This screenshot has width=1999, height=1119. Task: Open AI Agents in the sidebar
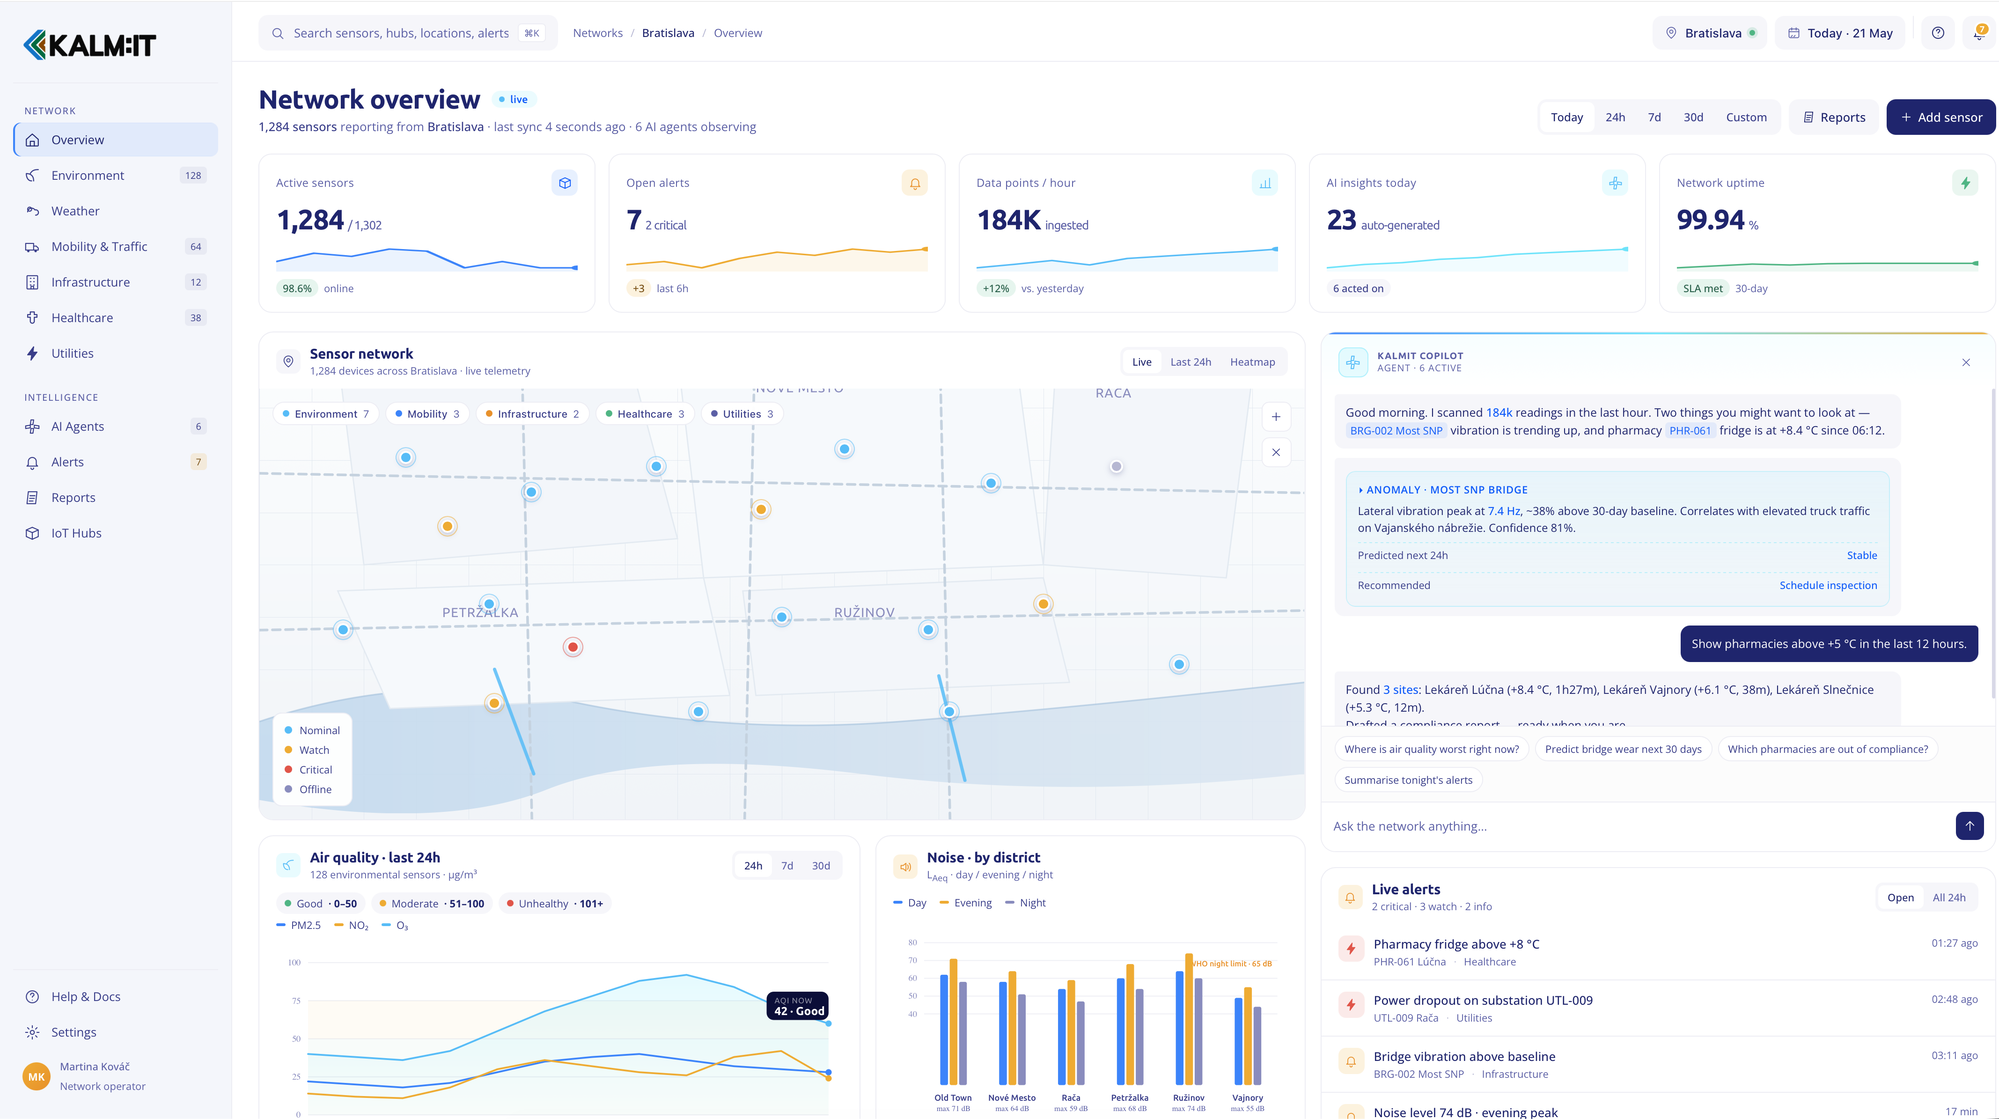(78, 426)
